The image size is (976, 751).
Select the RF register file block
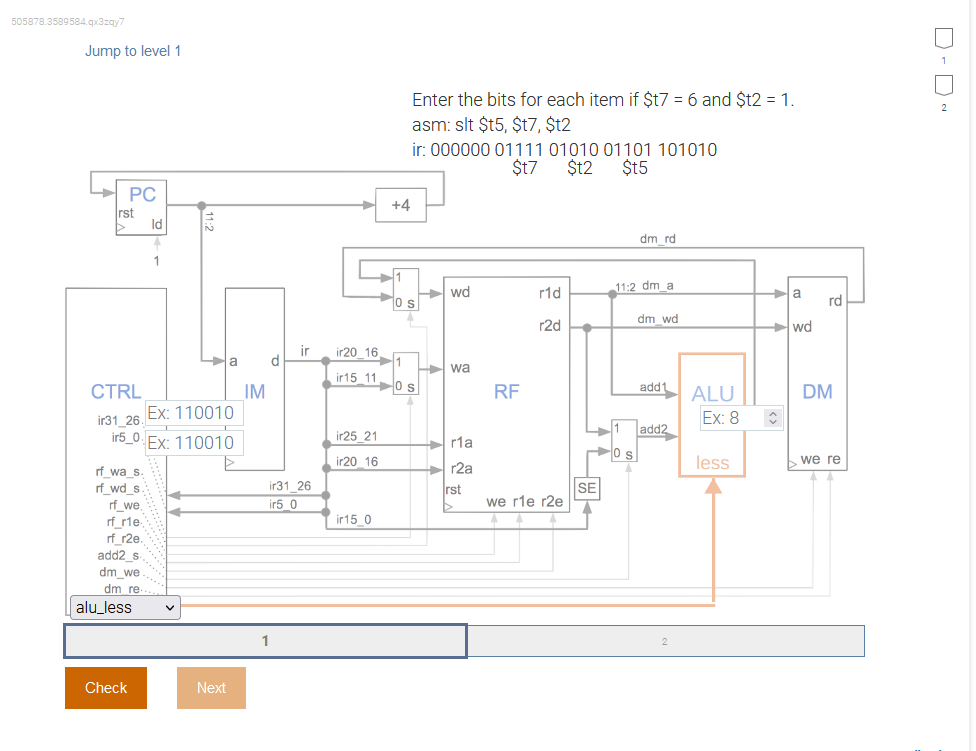click(505, 390)
